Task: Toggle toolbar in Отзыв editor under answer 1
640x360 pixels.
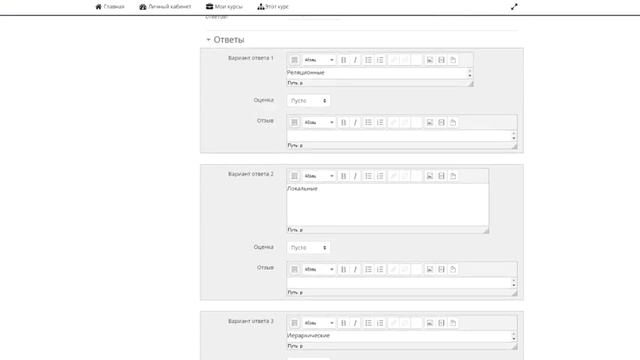Action: pyautogui.click(x=294, y=122)
